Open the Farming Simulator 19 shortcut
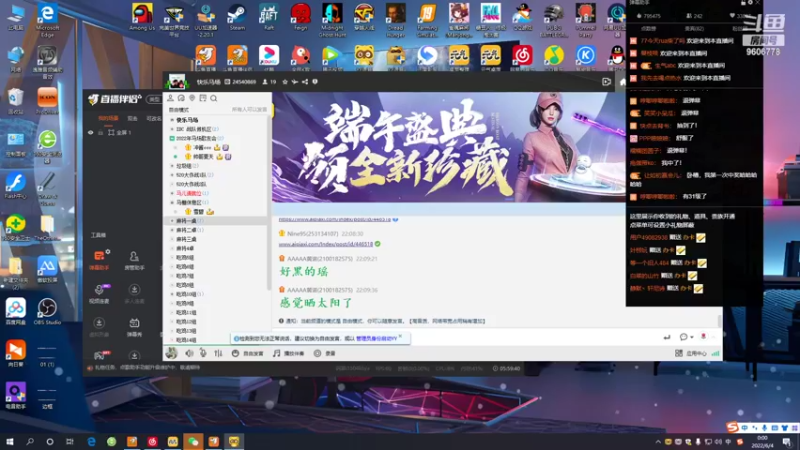Viewport: 800px width, 450px height. 427,19
